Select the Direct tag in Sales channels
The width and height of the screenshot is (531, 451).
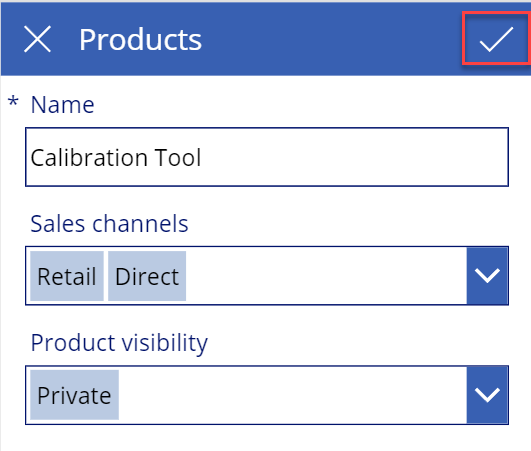tap(147, 276)
